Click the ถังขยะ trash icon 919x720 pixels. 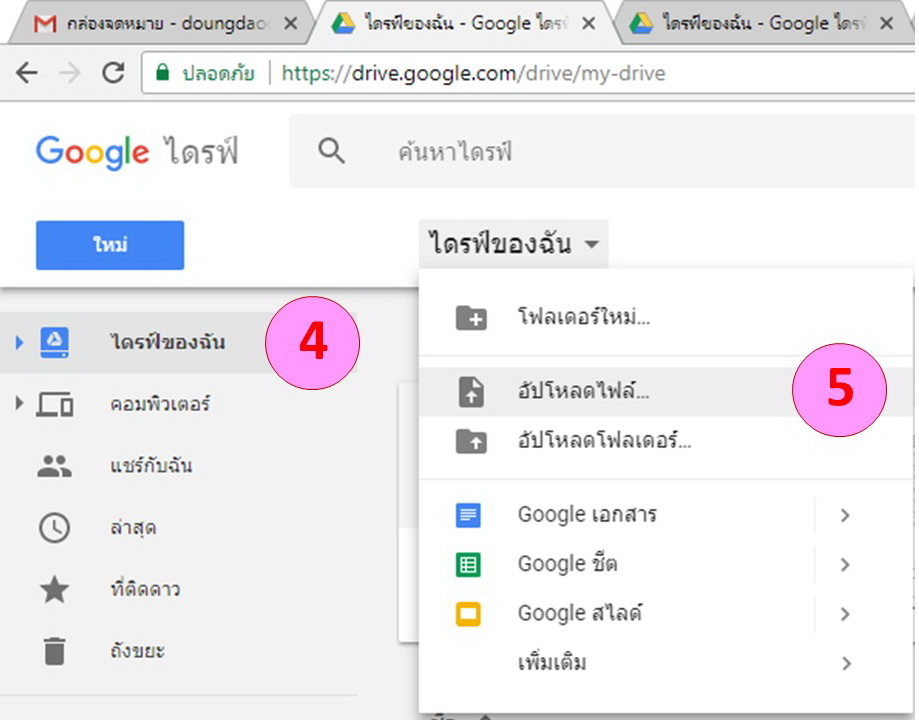55,651
